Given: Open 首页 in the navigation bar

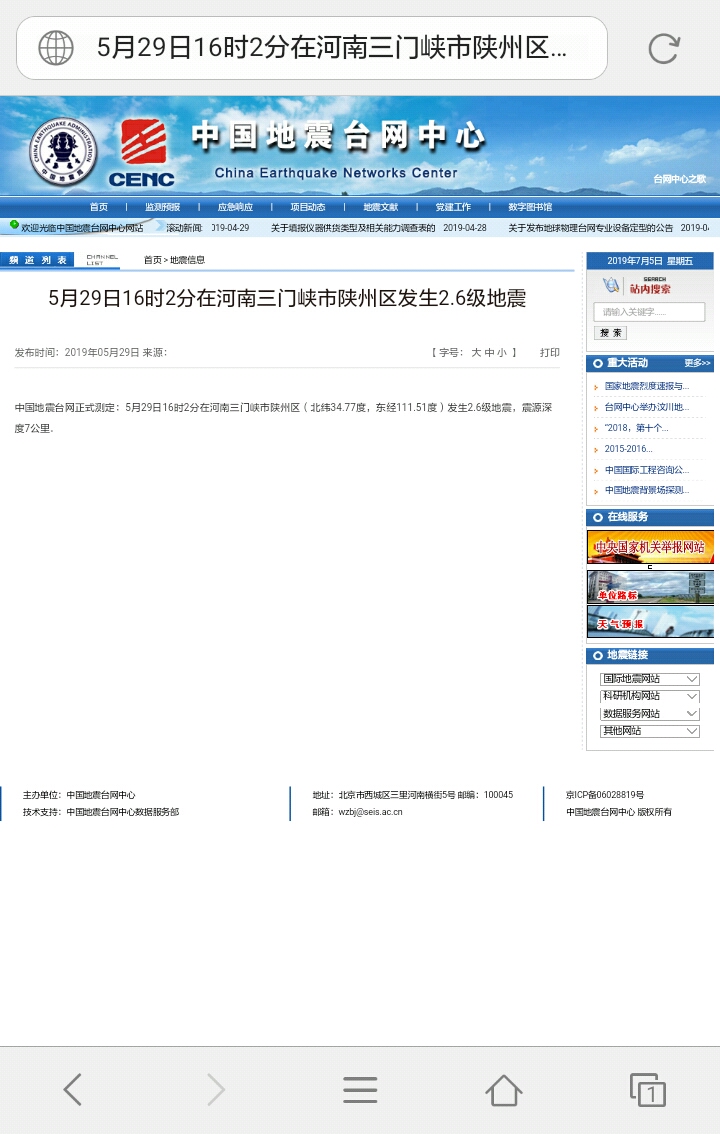Looking at the screenshot, I should pos(99,207).
